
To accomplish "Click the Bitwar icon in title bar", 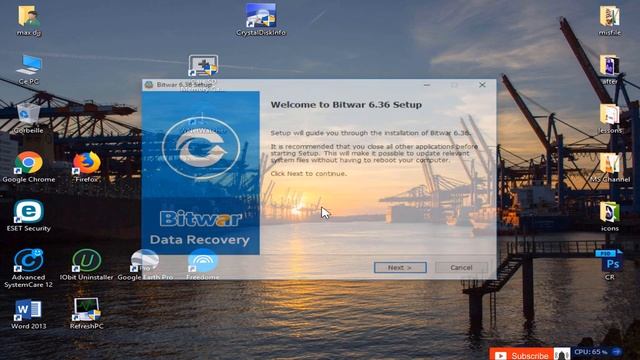I will [x=149, y=84].
